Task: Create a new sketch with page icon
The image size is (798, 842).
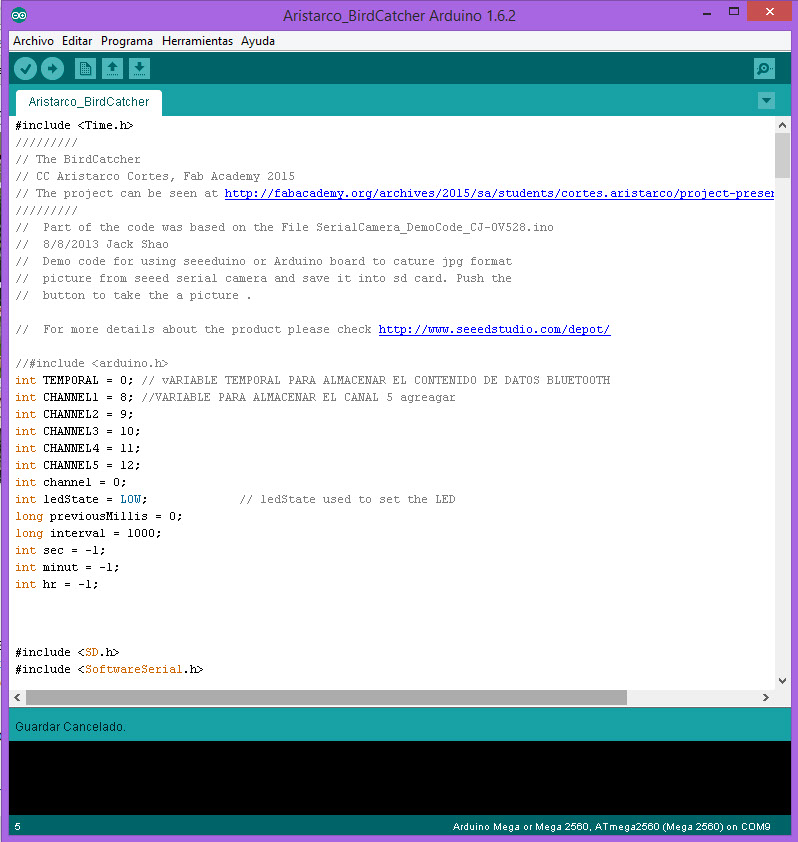Action: 85,69
